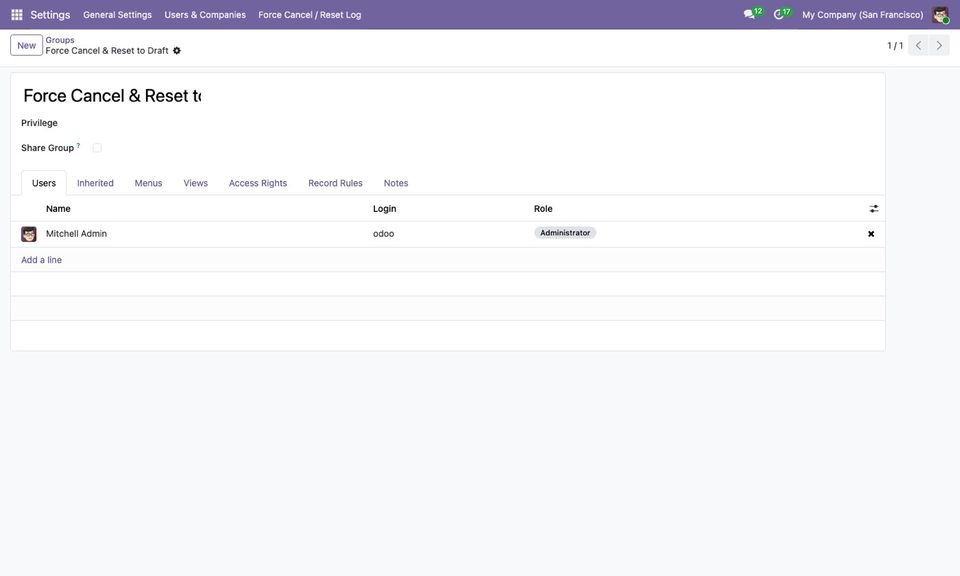Screen dimensions: 960x576
Task: Sort by the Name column header
Action: pos(58,209)
